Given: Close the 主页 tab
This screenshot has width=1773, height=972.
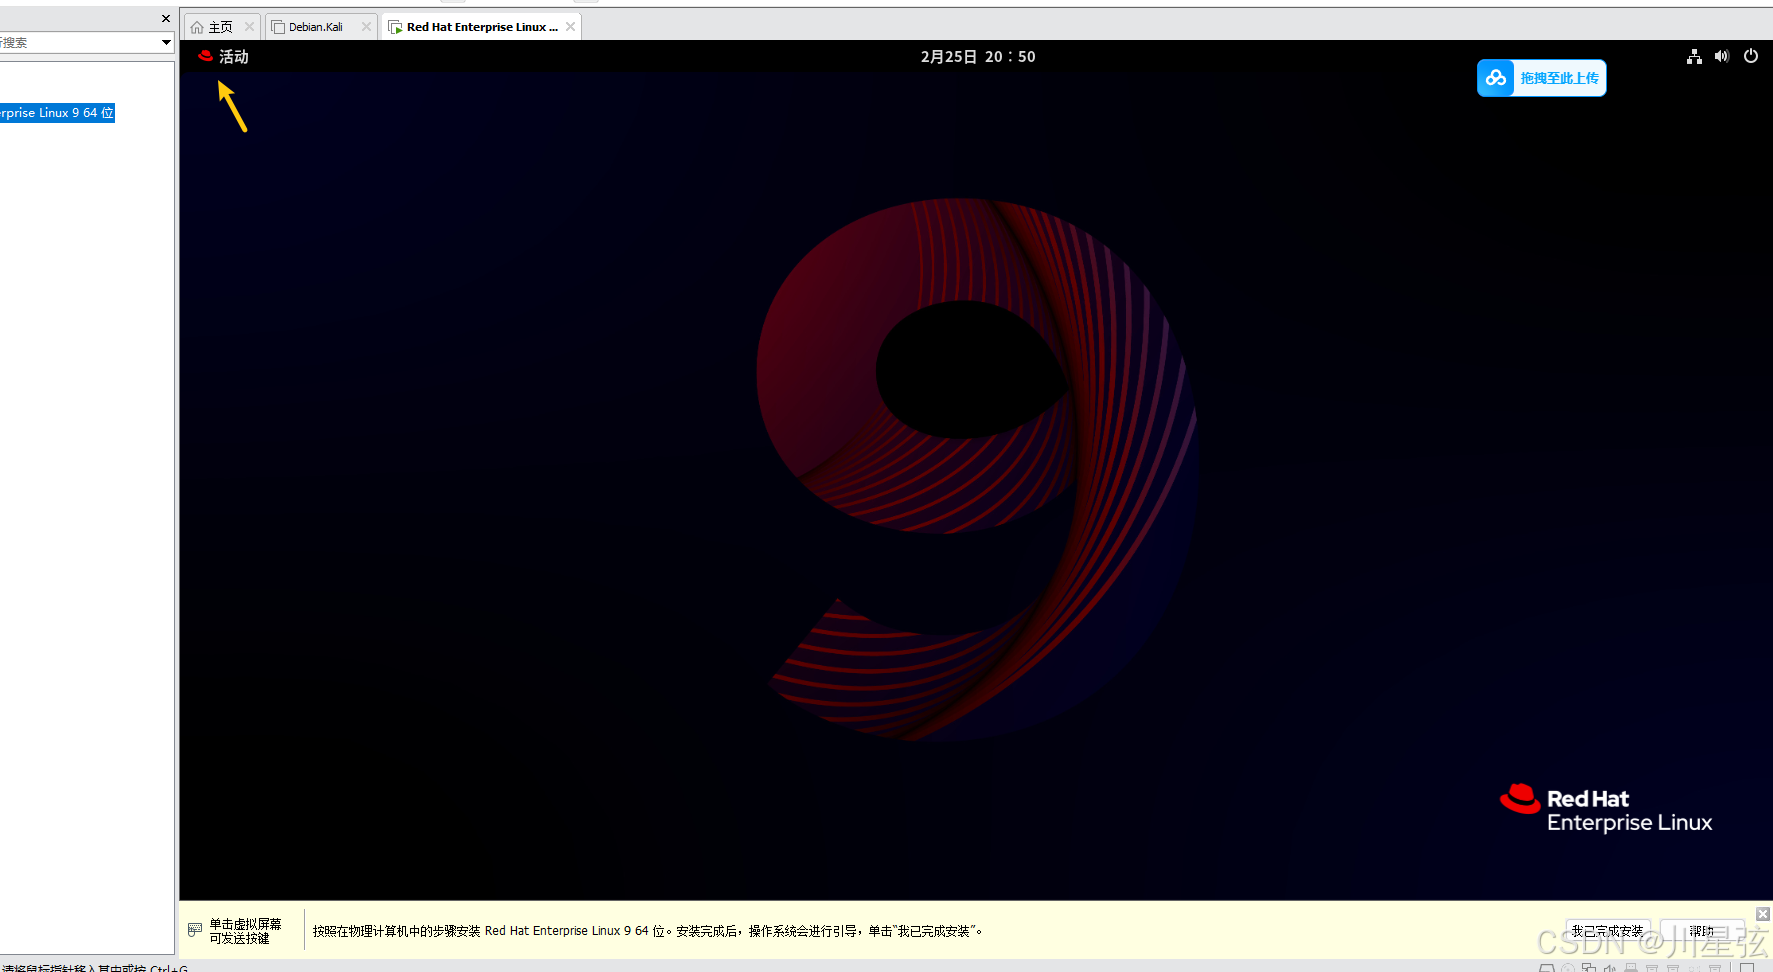Looking at the screenshot, I should pos(249,27).
